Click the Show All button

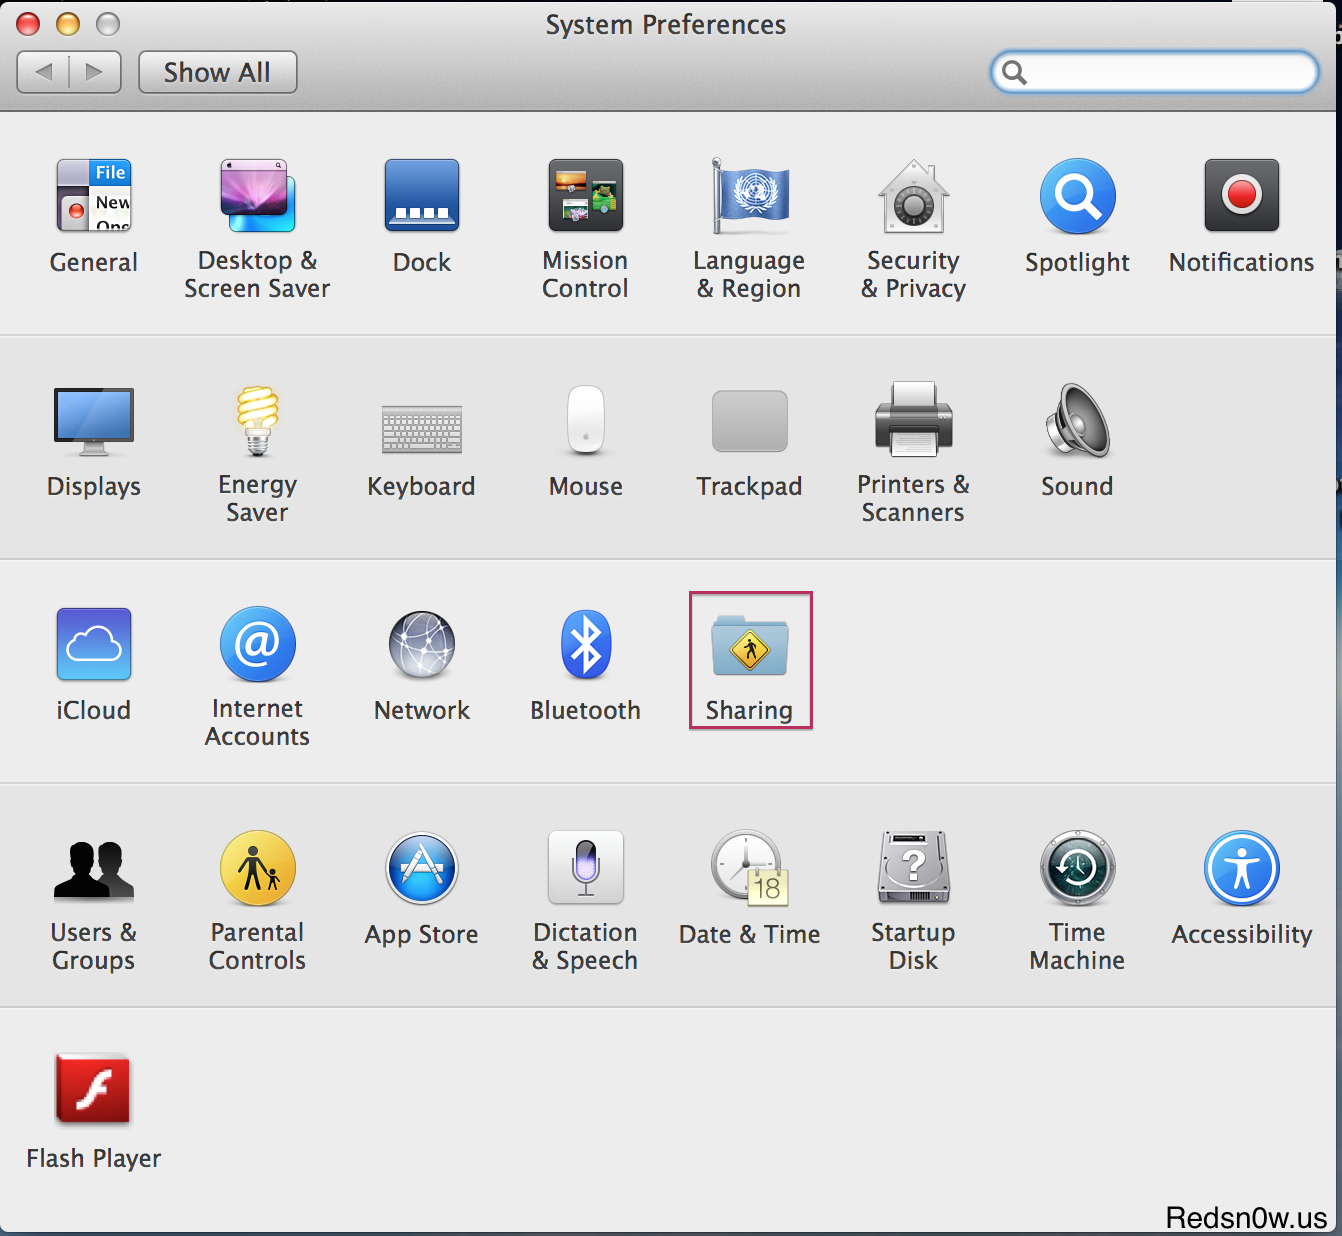pyautogui.click(x=218, y=72)
